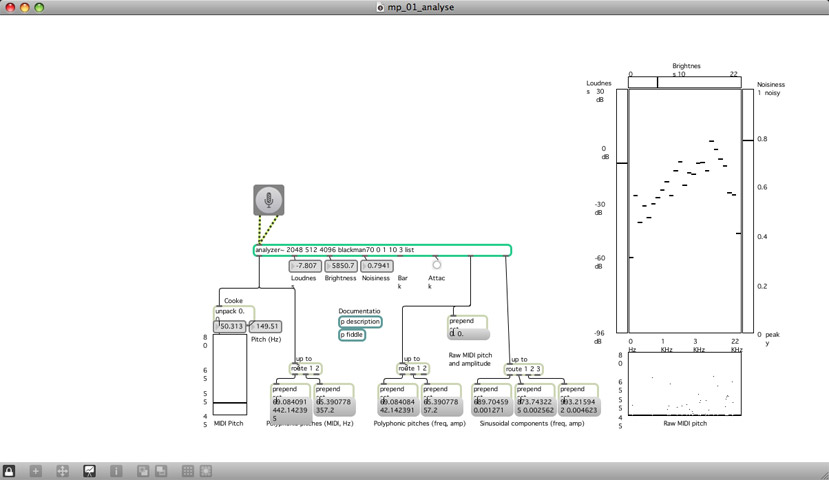The image size is (829, 480).
Task: Click the Attack bang button circle
Action: (x=437, y=265)
